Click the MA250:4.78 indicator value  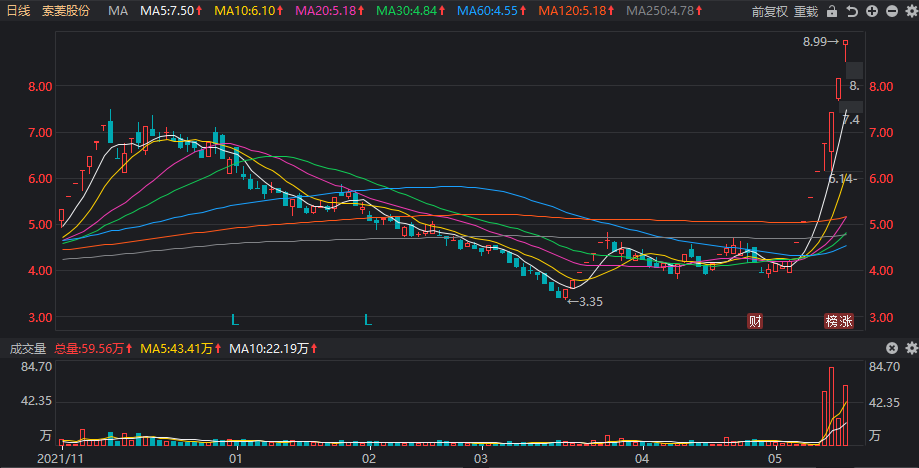coord(659,11)
